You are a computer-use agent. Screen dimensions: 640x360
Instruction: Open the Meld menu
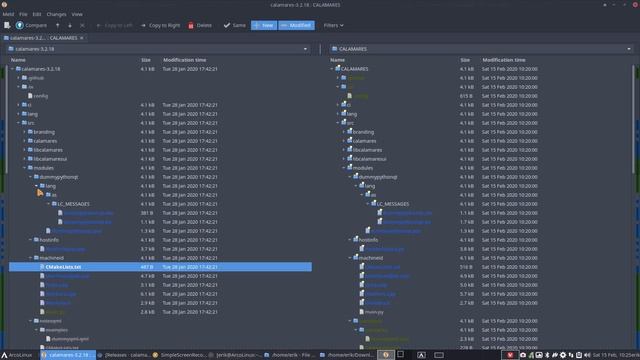pos(8,14)
